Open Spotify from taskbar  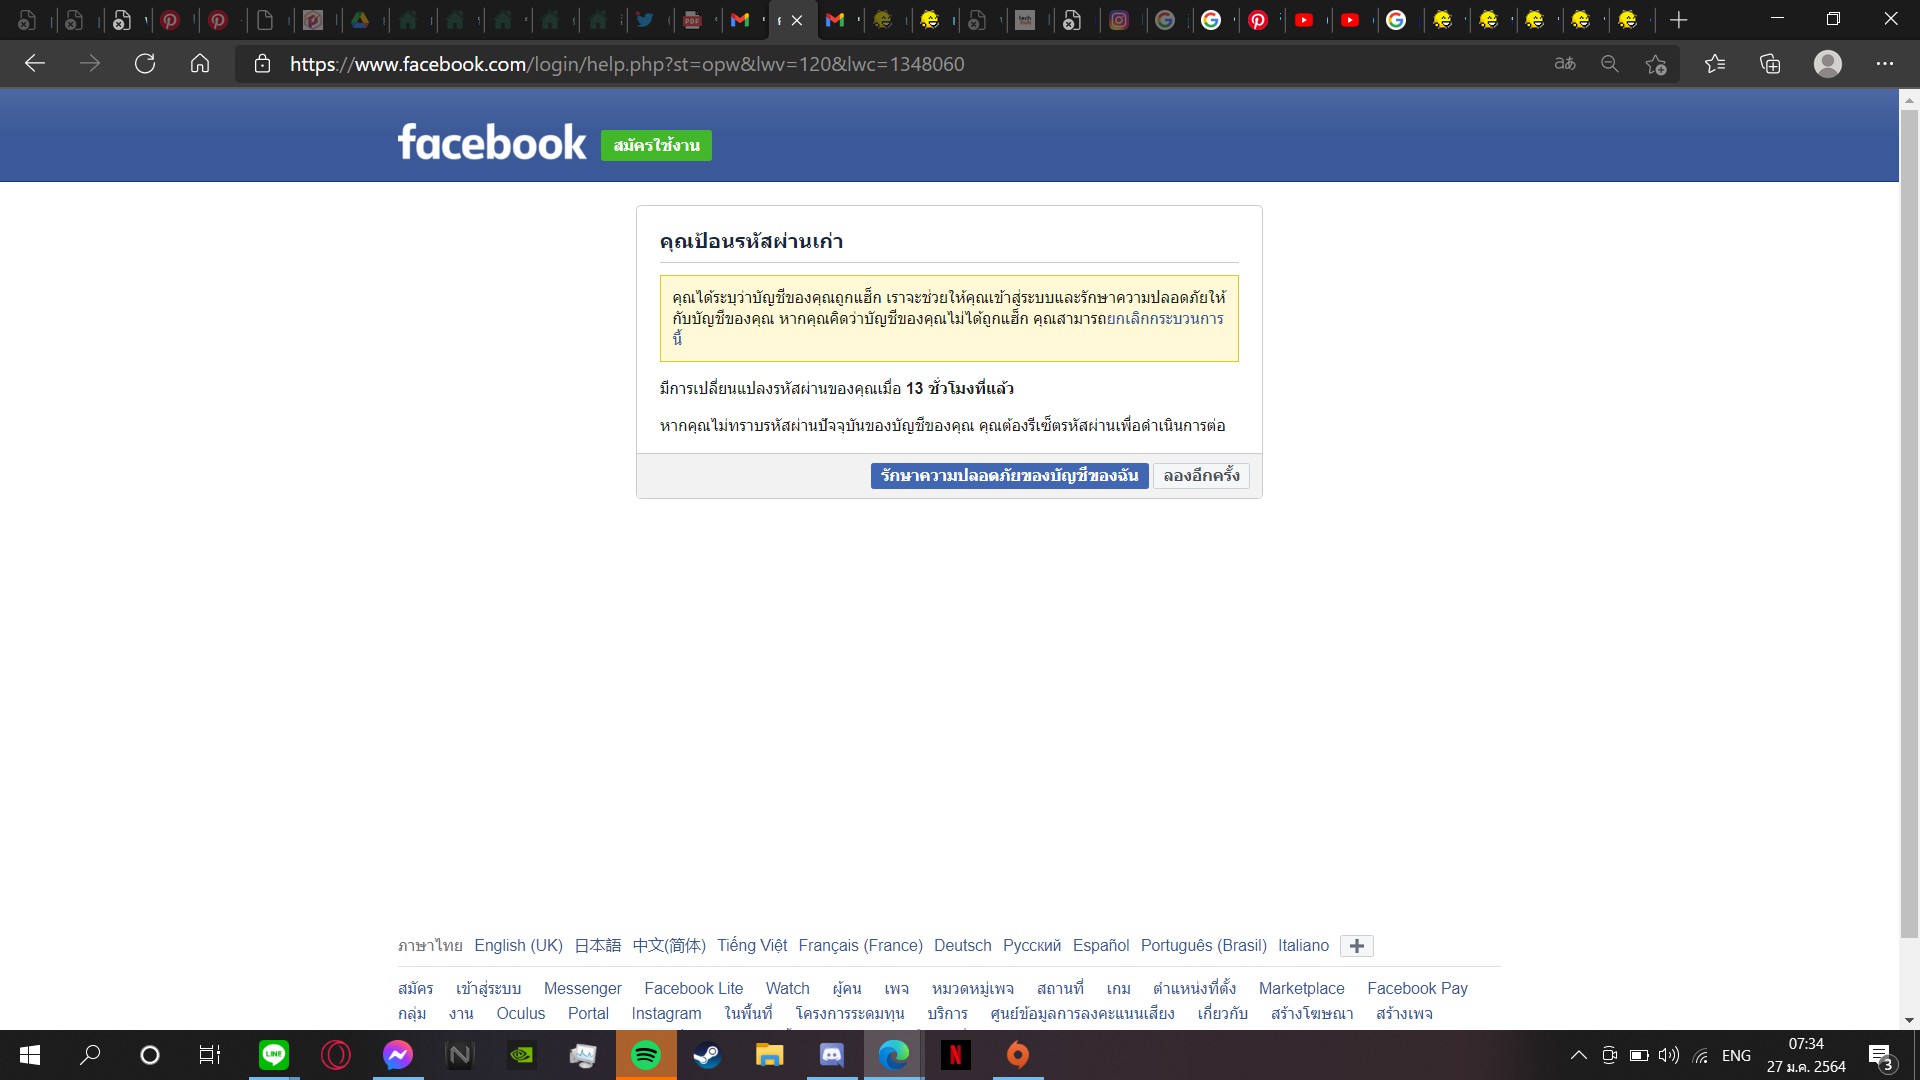646,1055
